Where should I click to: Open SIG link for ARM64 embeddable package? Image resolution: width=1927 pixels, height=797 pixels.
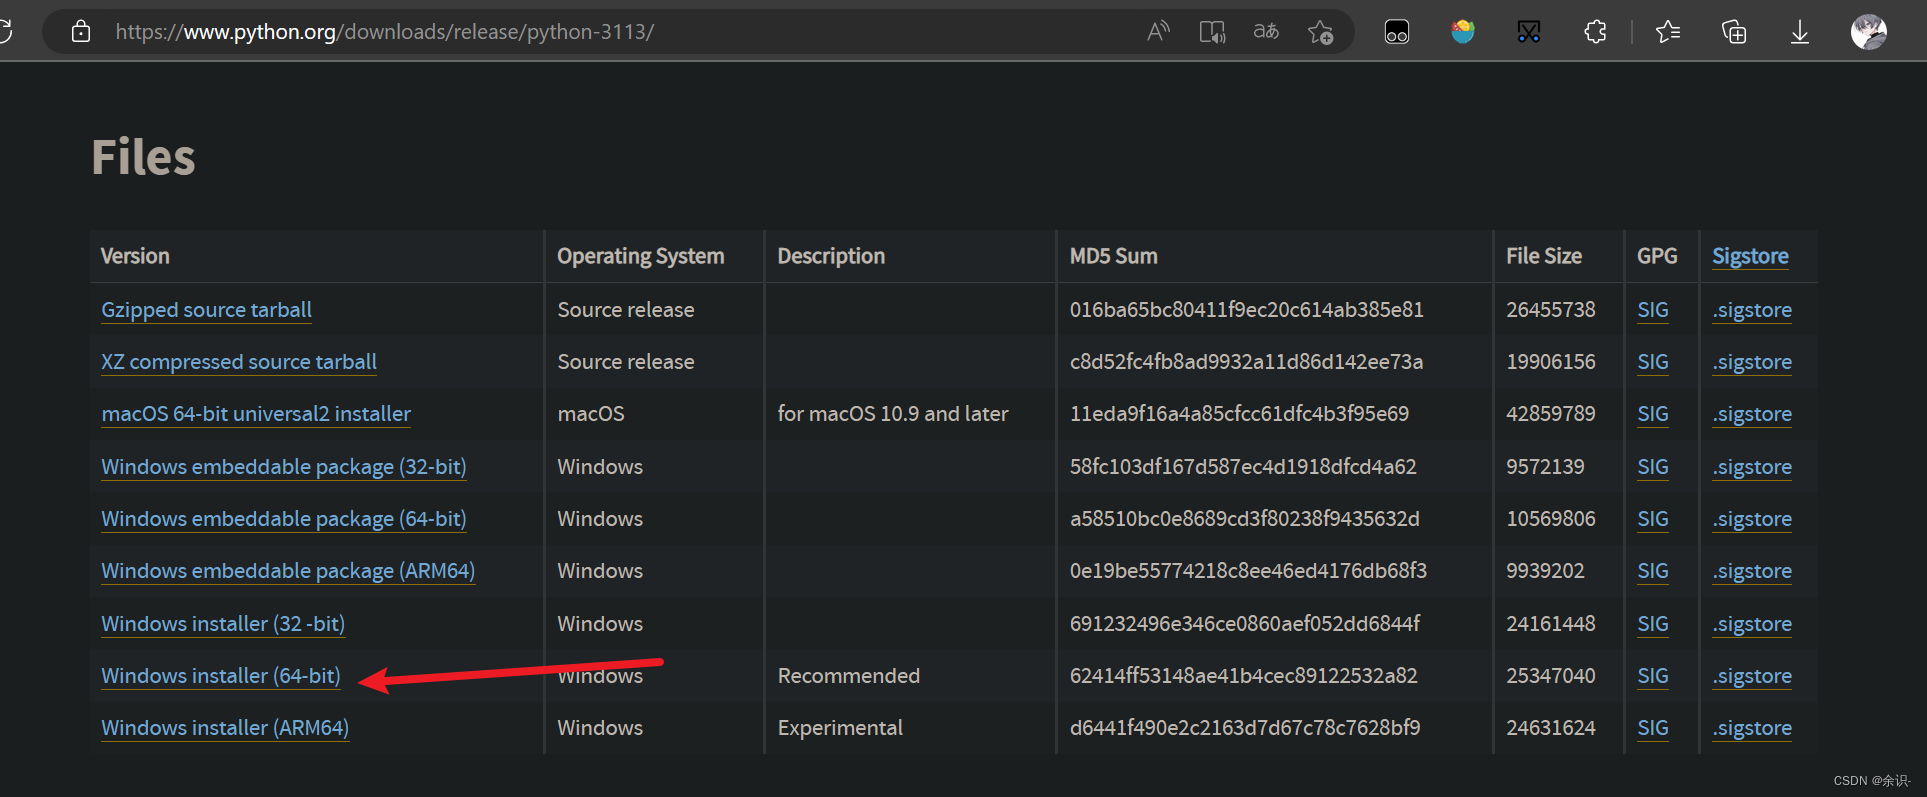coord(1653,571)
